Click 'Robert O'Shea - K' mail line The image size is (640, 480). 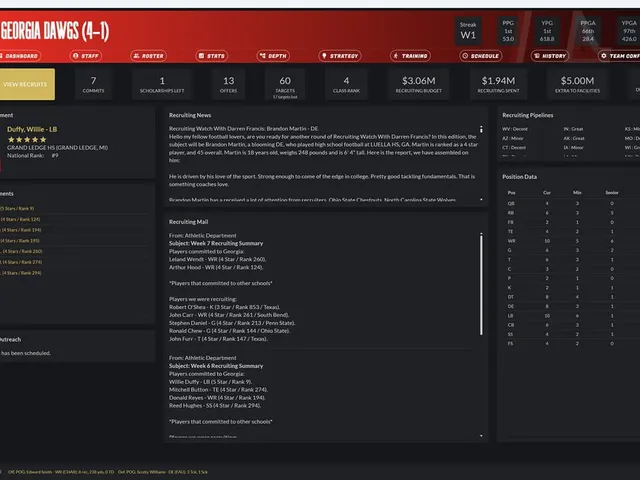(x=225, y=307)
